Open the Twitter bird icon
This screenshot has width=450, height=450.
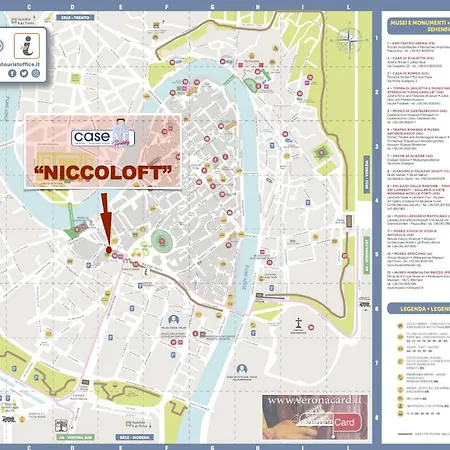tap(24, 73)
